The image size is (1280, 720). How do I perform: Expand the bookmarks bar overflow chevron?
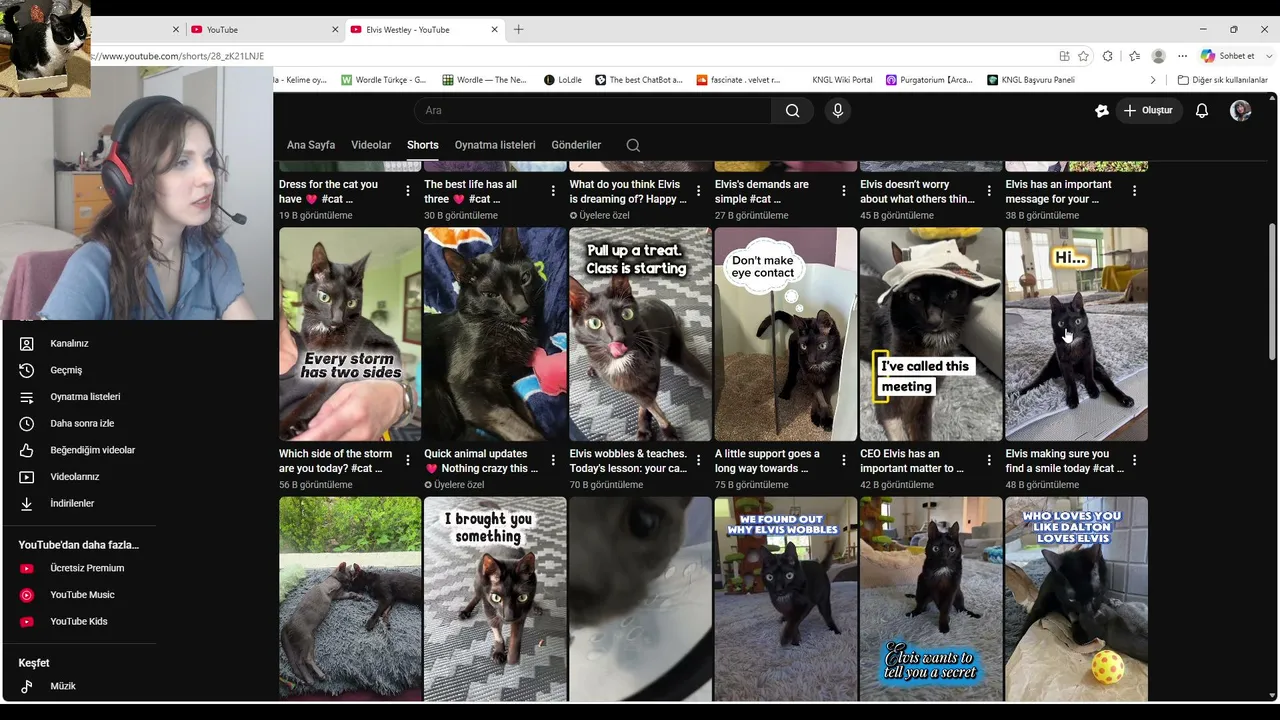tap(1153, 80)
